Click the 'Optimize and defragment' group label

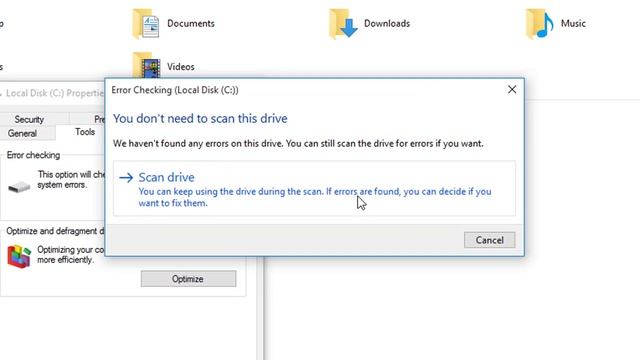click(55, 231)
